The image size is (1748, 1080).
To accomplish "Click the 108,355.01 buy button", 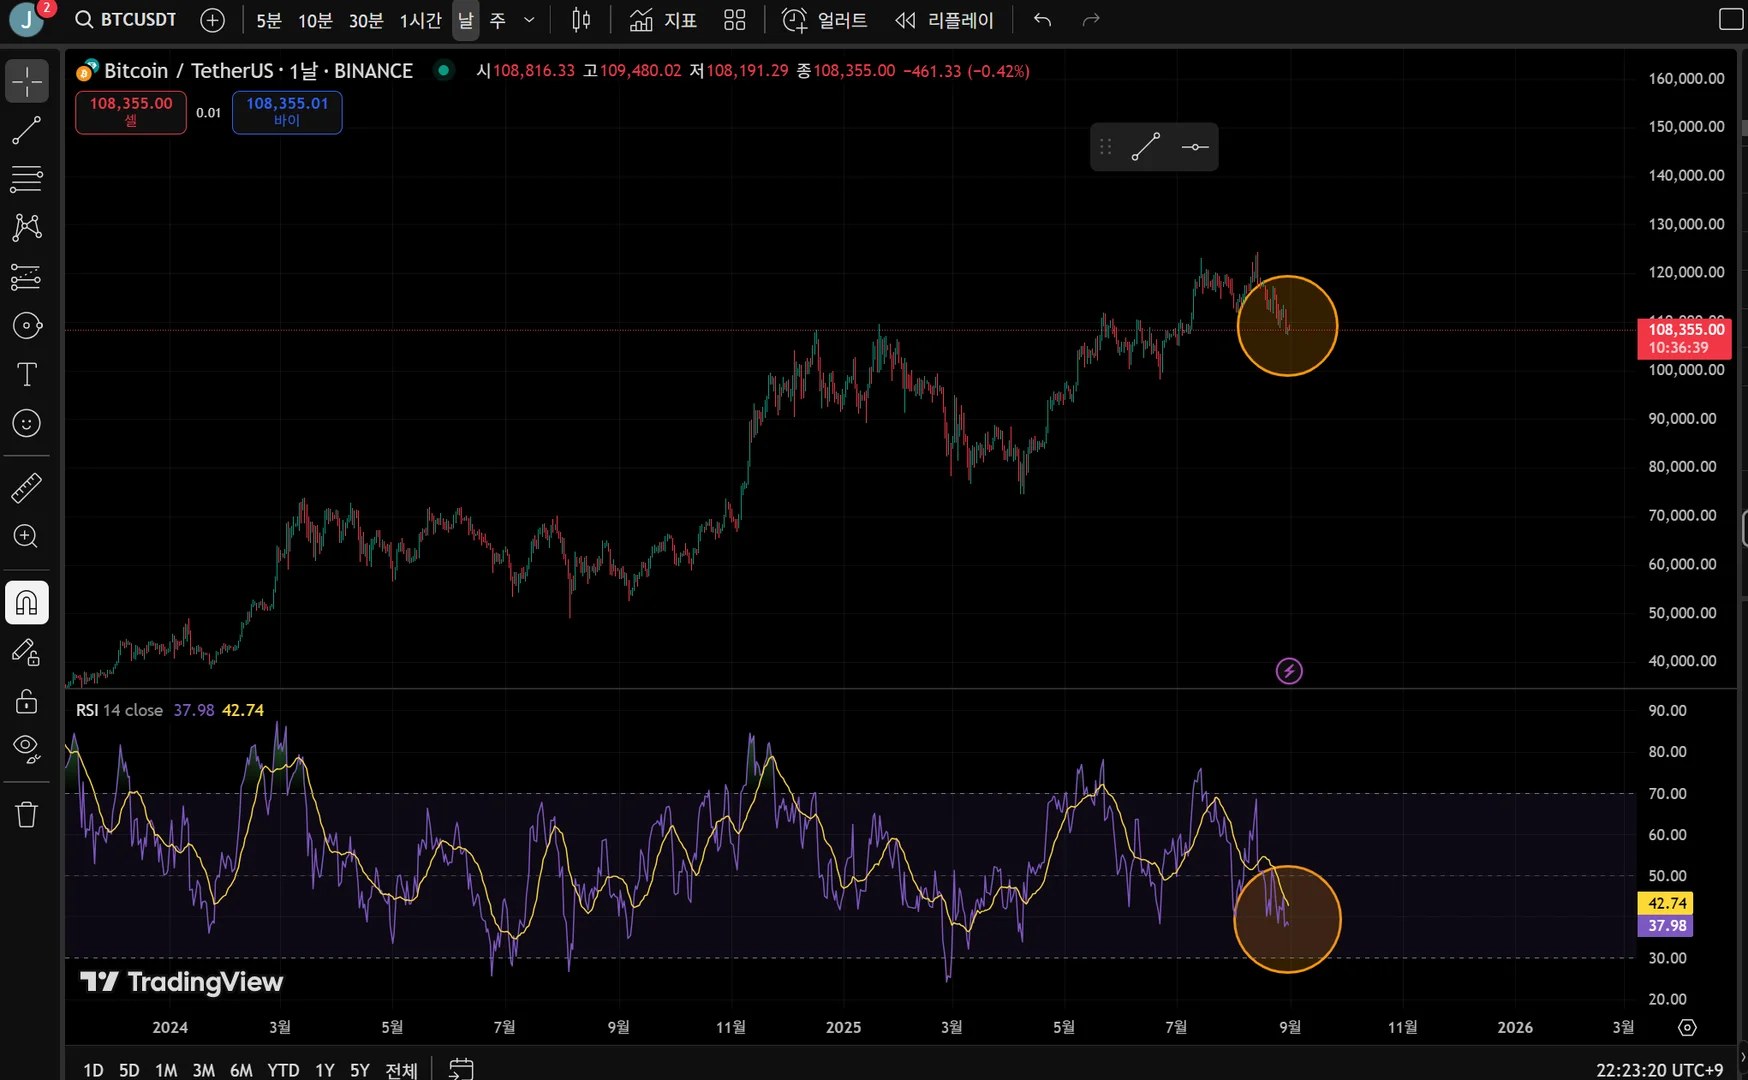I will pyautogui.click(x=287, y=112).
